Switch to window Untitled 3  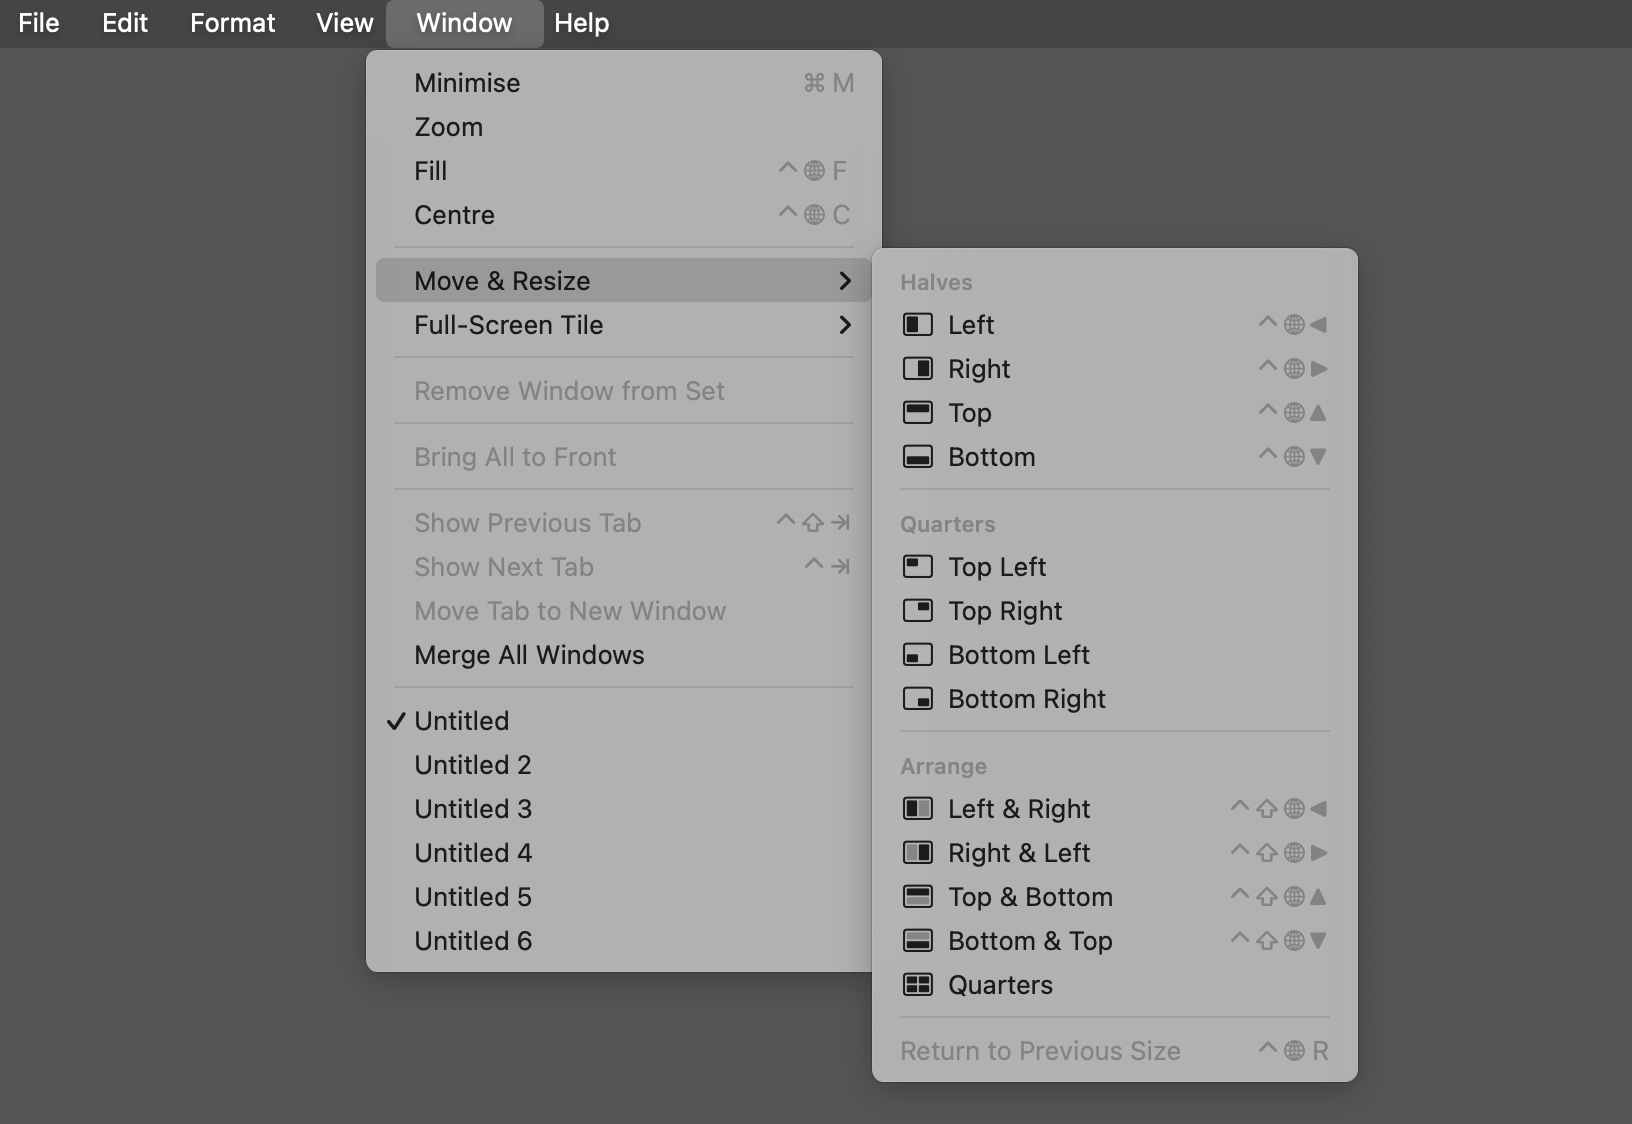[x=624, y=809]
